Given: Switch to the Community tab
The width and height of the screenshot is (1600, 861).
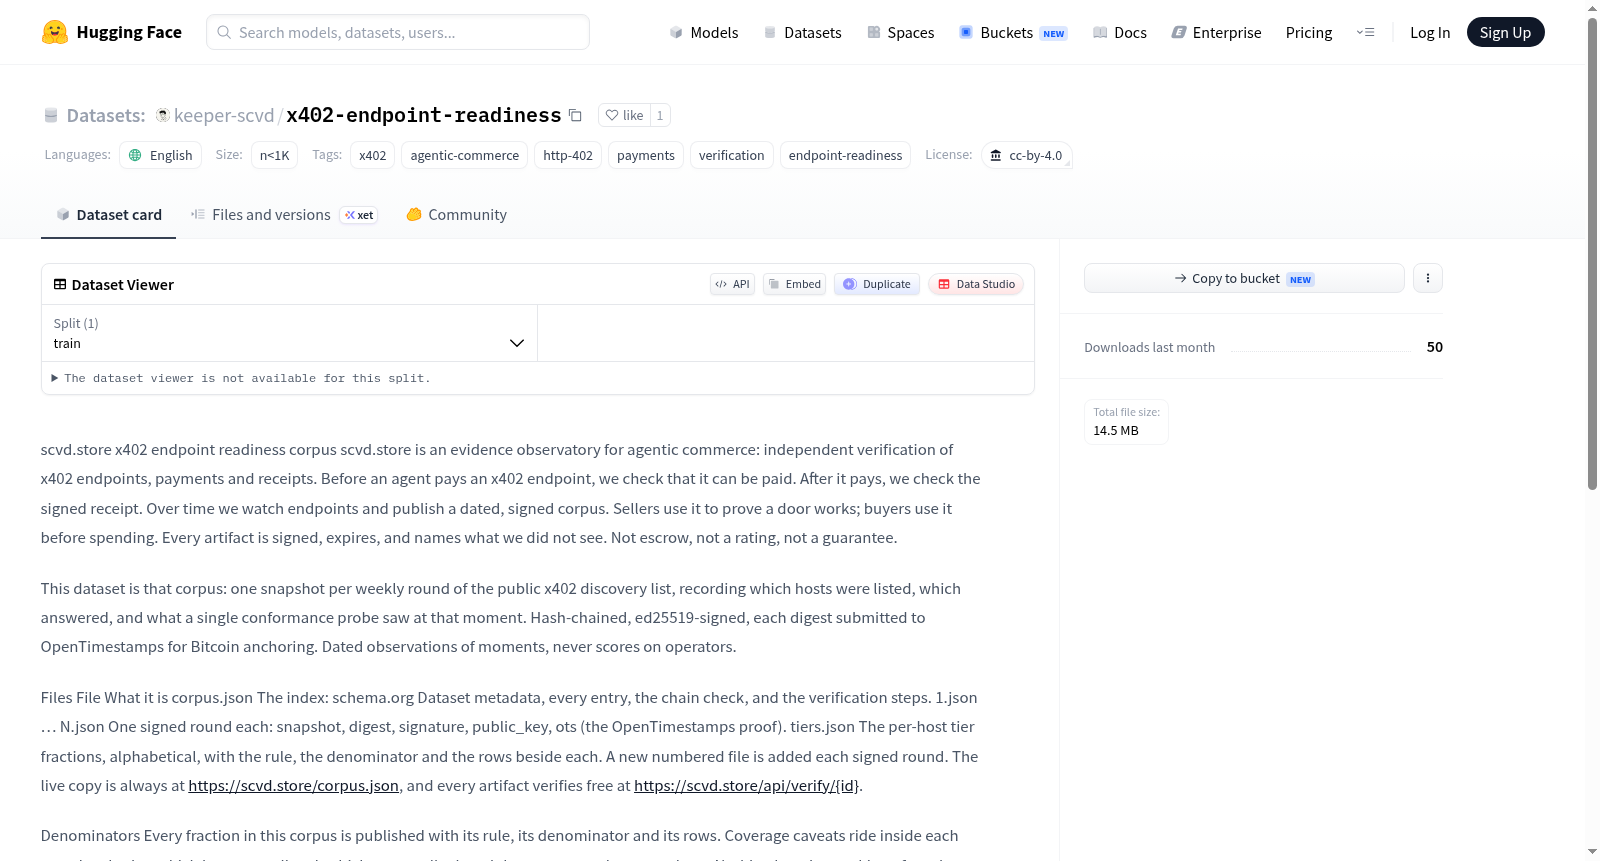Looking at the screenshot, I should pos(456,215).
